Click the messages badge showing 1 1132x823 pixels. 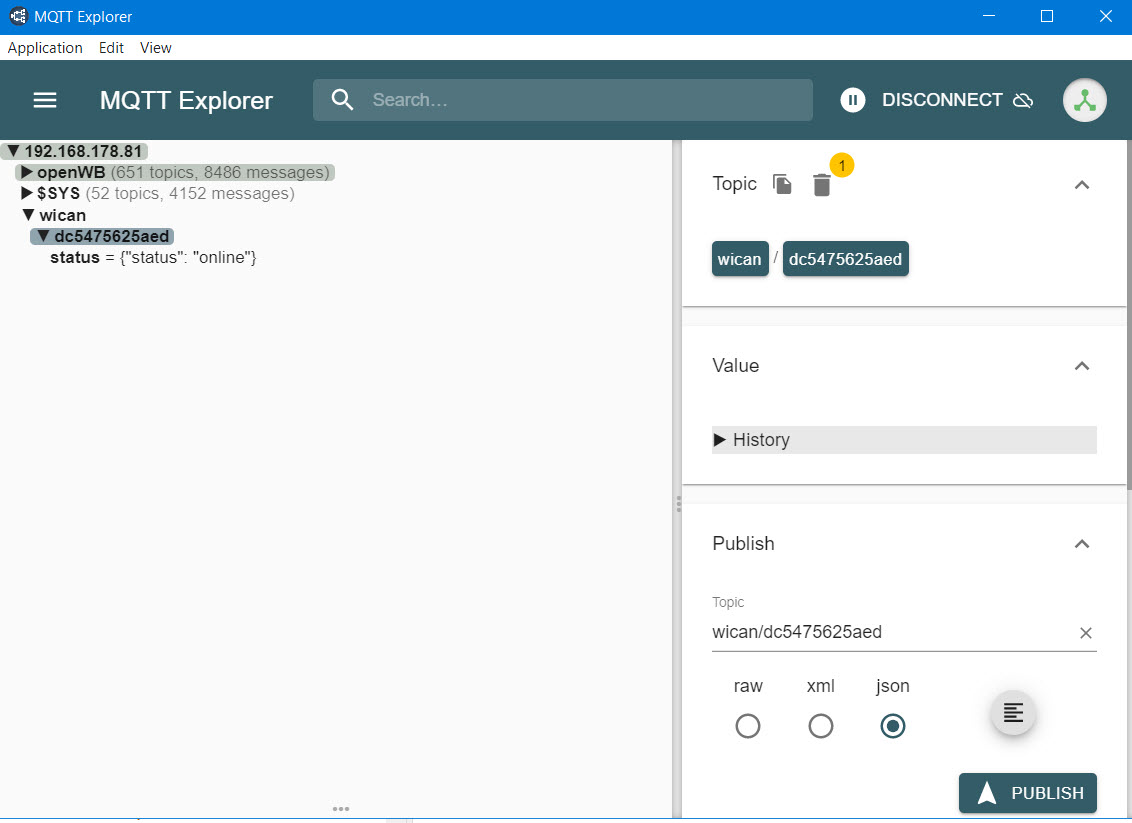pos(842,165)
